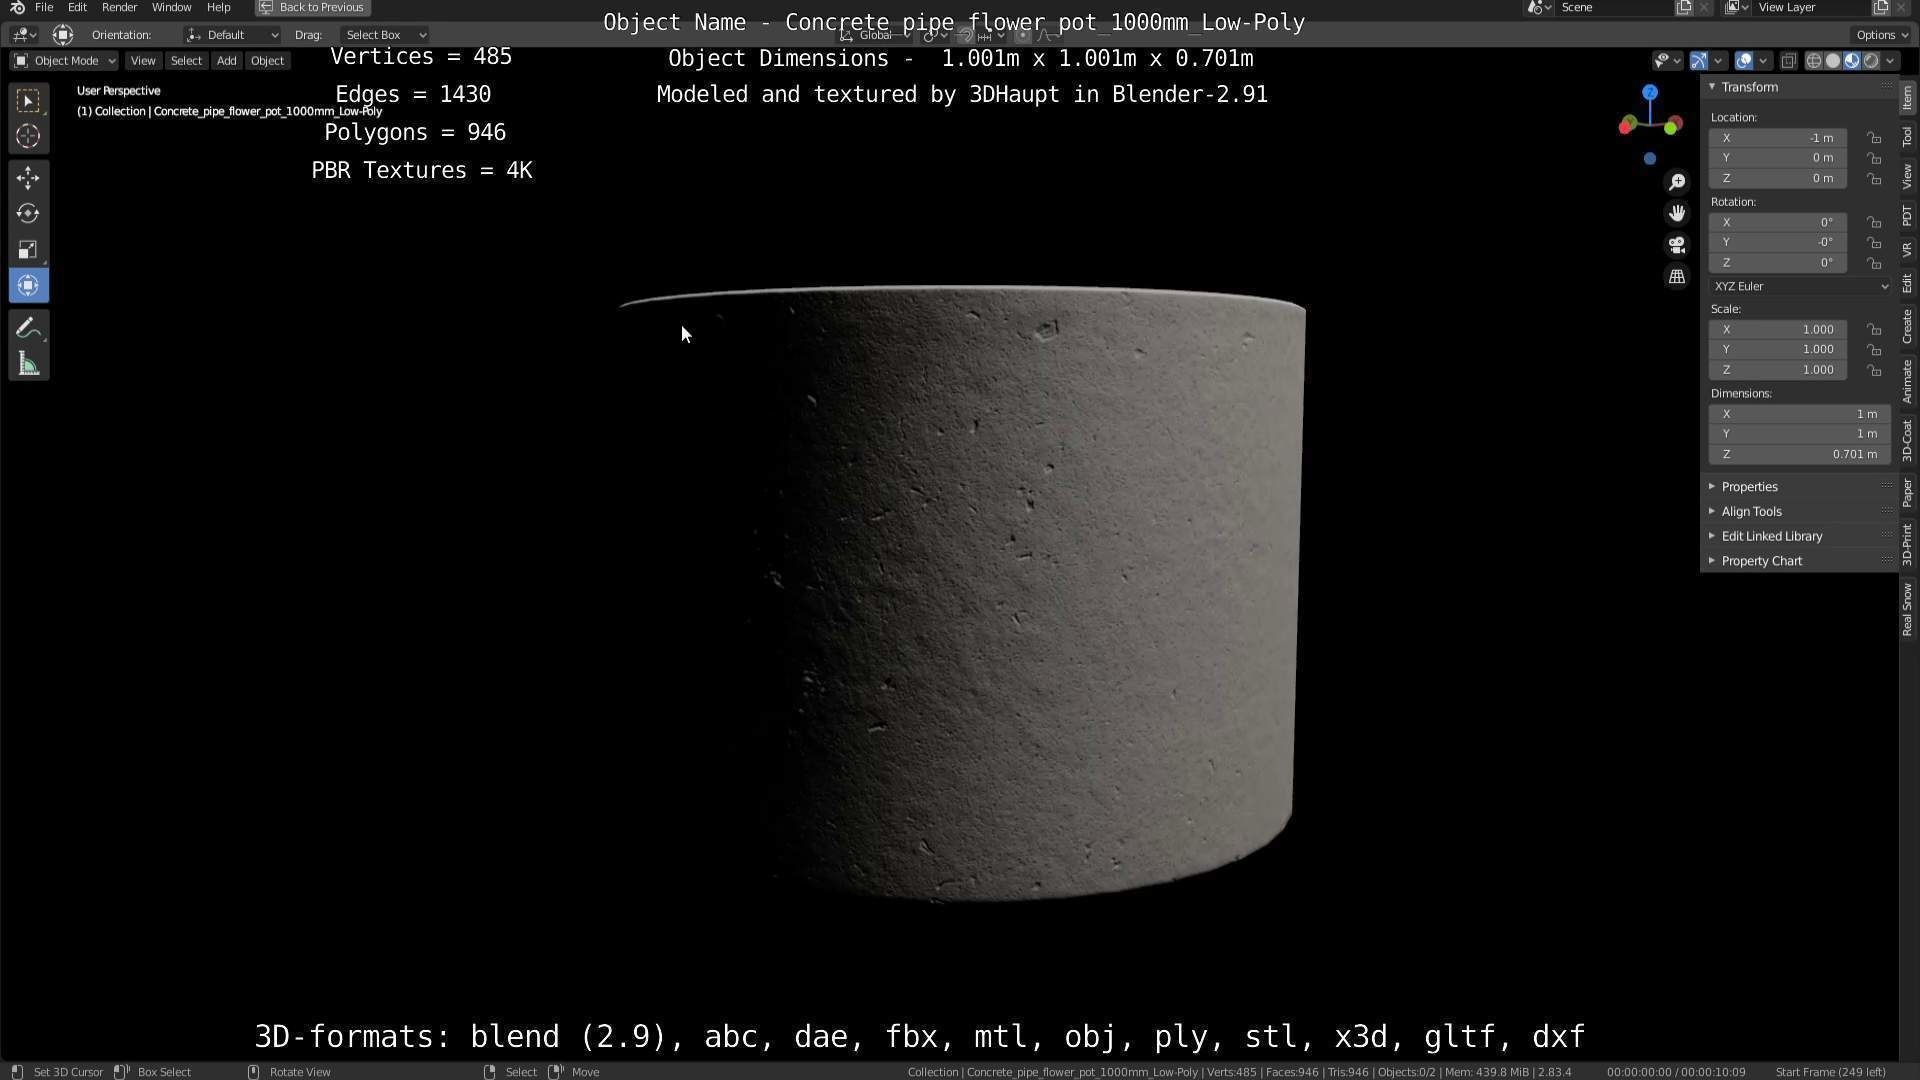
Task: Open the Orientation Default dropdown
Action: pos(232,35)
